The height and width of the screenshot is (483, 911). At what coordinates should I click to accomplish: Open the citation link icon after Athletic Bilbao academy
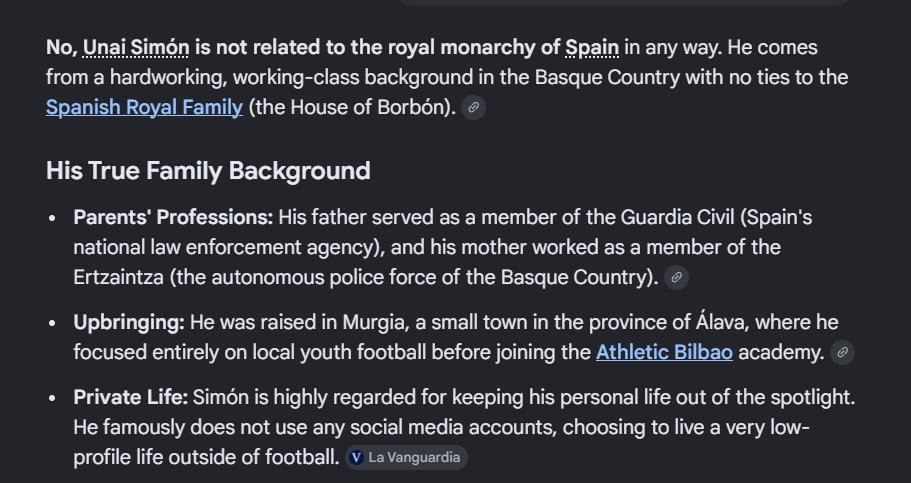(842, 352)
